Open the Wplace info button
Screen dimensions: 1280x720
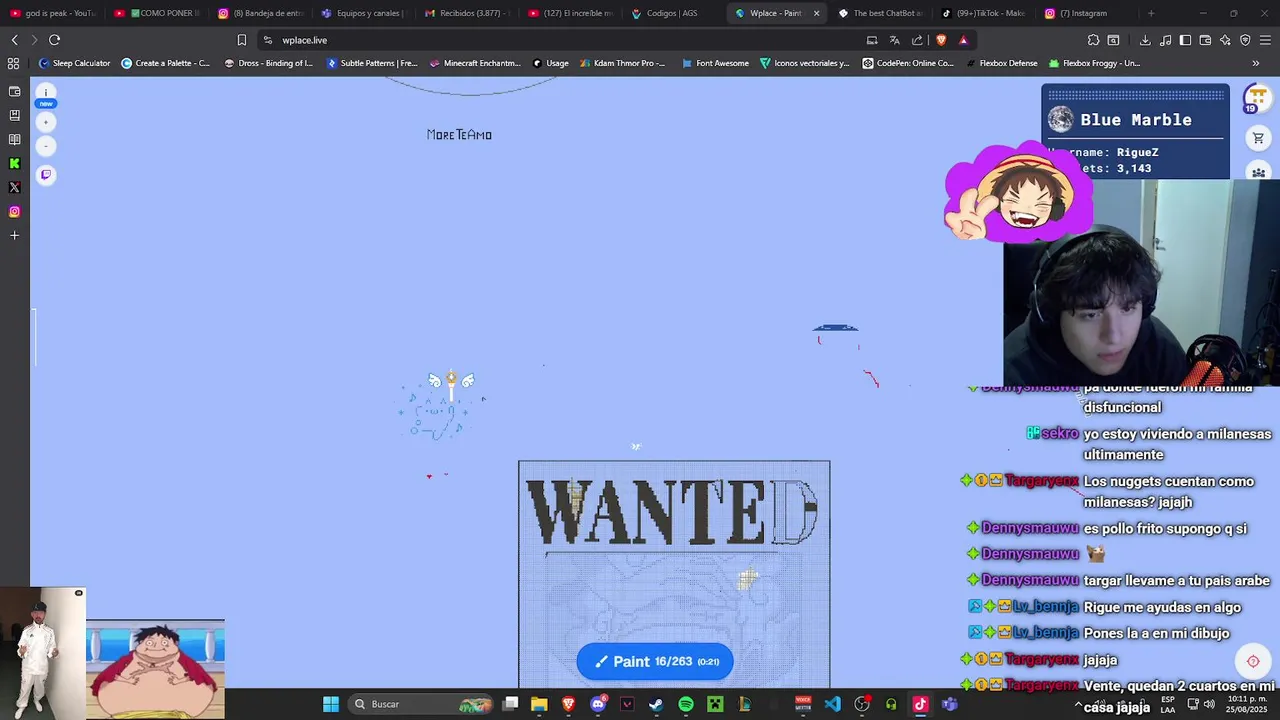(x=45, y=92)
